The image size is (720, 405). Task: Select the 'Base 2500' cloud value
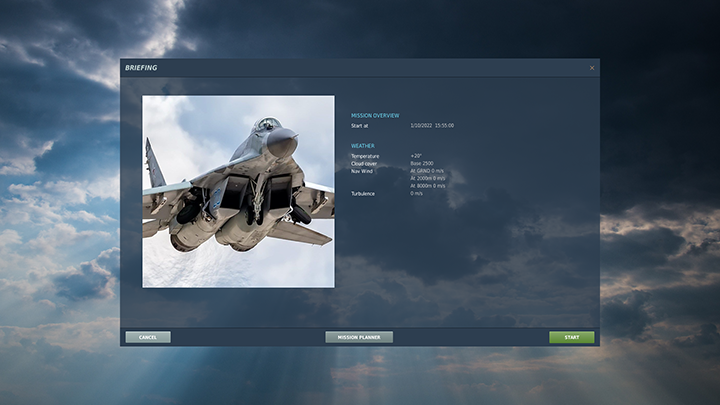click(421, 163)
